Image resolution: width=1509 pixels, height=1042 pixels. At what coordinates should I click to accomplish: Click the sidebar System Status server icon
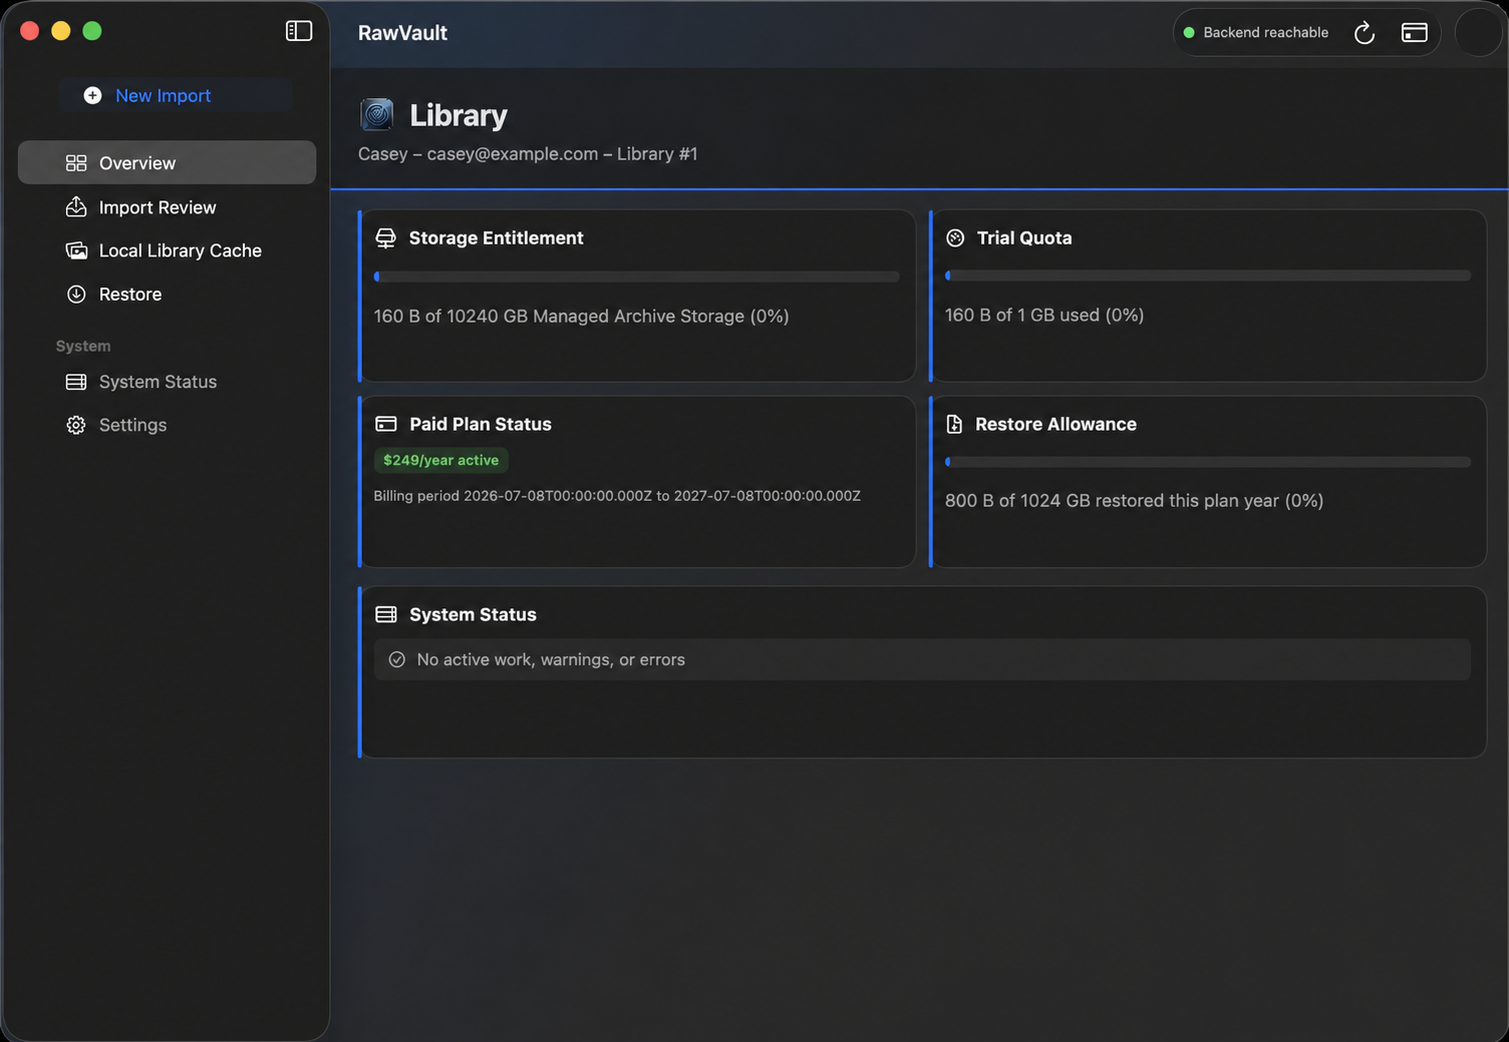(x=76, y=382)
